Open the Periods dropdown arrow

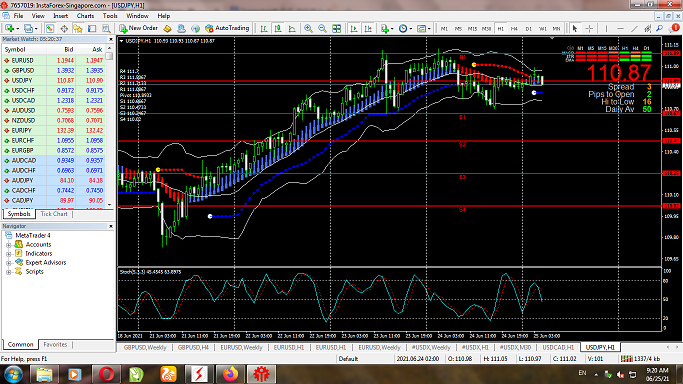410,29
